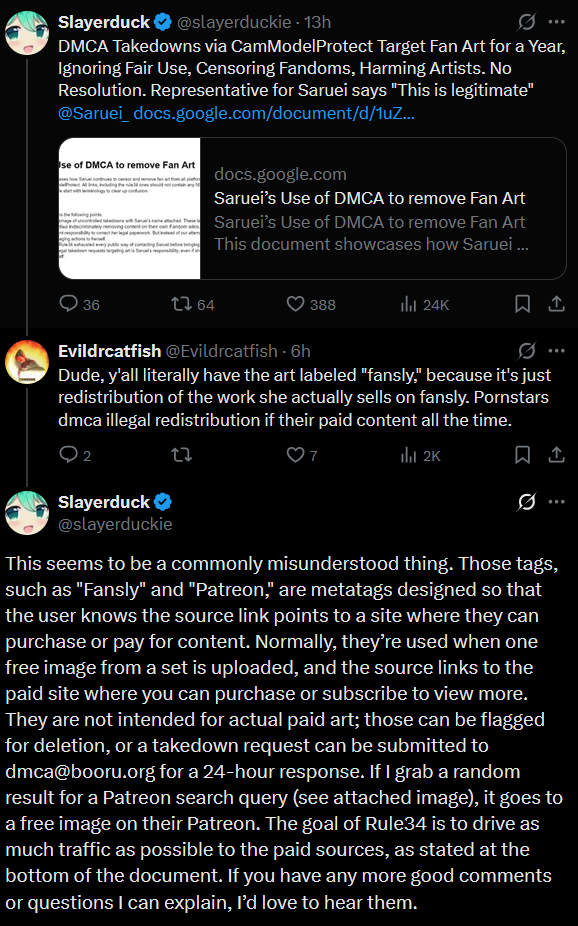This screenshot has height=926, width=578.
Task: Bookmark Evildrcatfish's reply
Action: pos(522,455)
